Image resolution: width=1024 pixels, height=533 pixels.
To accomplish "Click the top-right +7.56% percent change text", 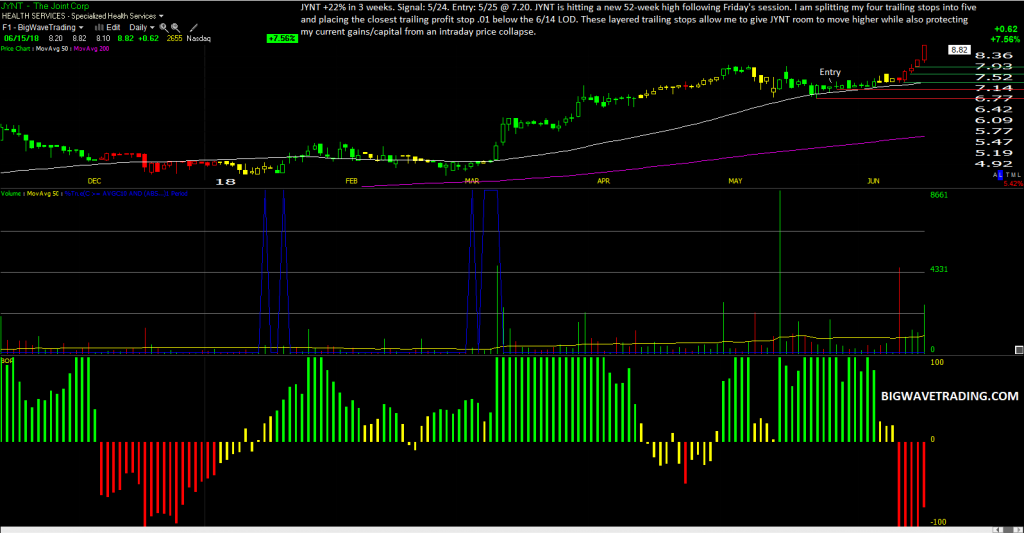I will tap(1005, 39).
